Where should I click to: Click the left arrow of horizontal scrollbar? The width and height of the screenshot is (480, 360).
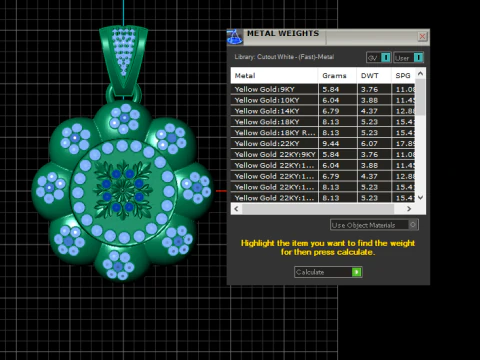tap(236, 209)
